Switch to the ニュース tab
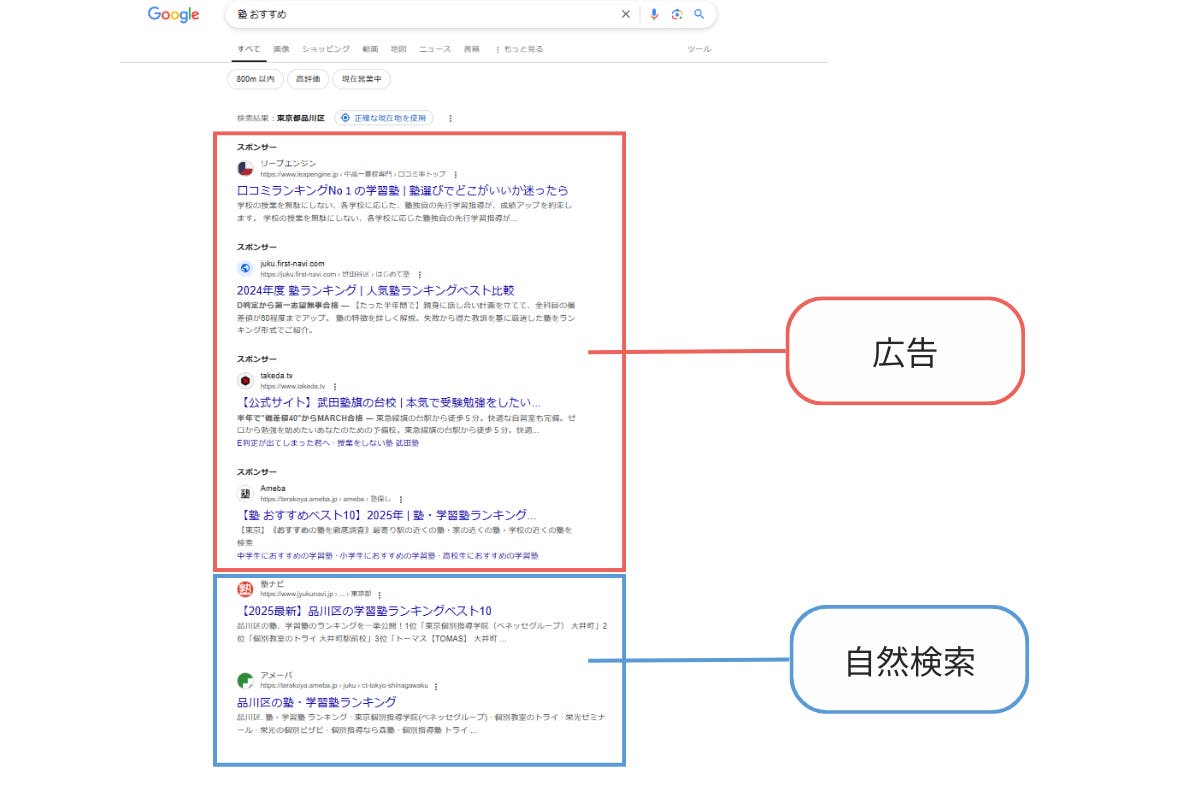Screen dimensions: 1200x800 [435, 49]
